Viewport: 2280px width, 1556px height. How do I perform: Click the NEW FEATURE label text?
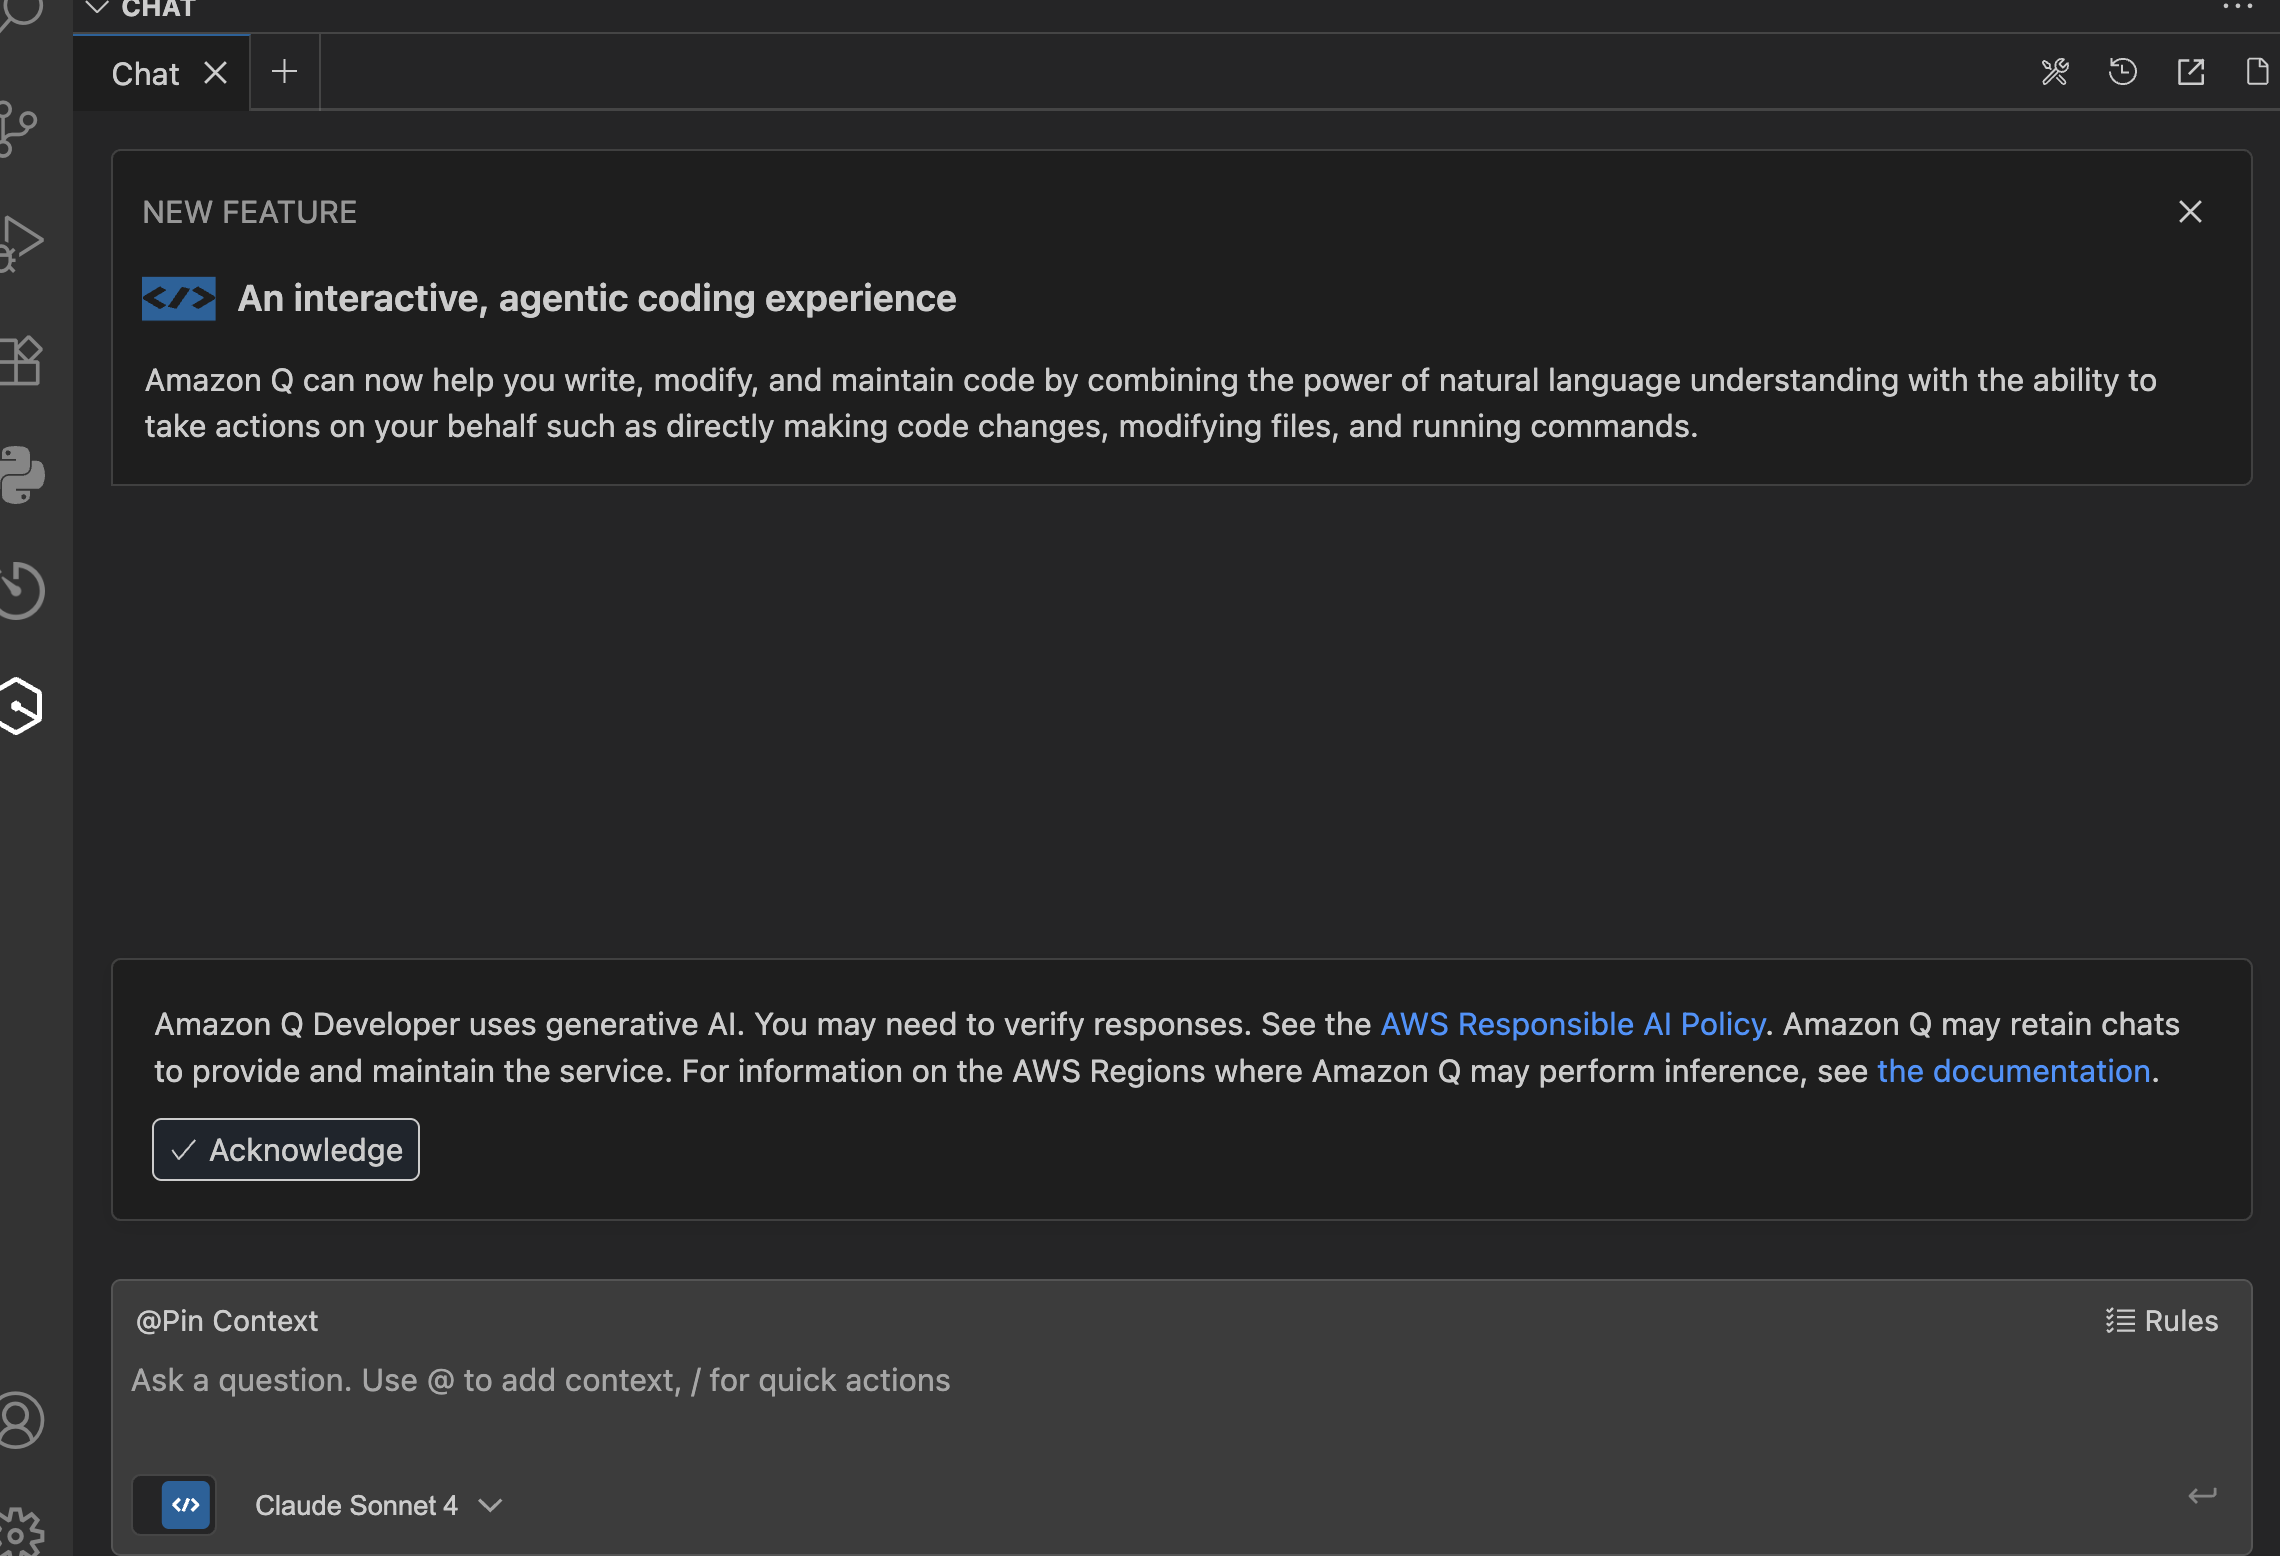[250, 212]
